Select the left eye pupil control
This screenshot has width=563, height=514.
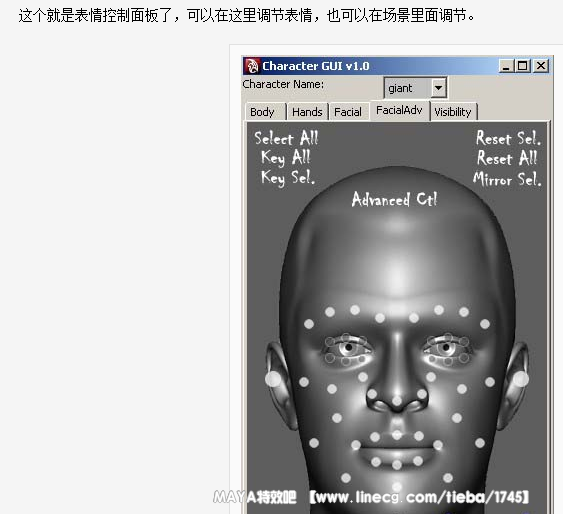pos(348,347)
